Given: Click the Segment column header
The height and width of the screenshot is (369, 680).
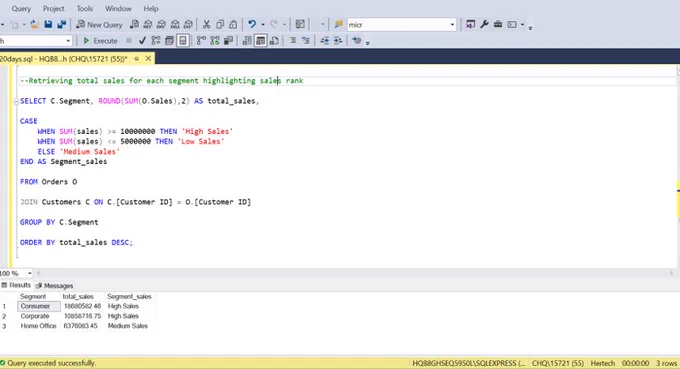Looking at the screenshot, I should (33, 297).
